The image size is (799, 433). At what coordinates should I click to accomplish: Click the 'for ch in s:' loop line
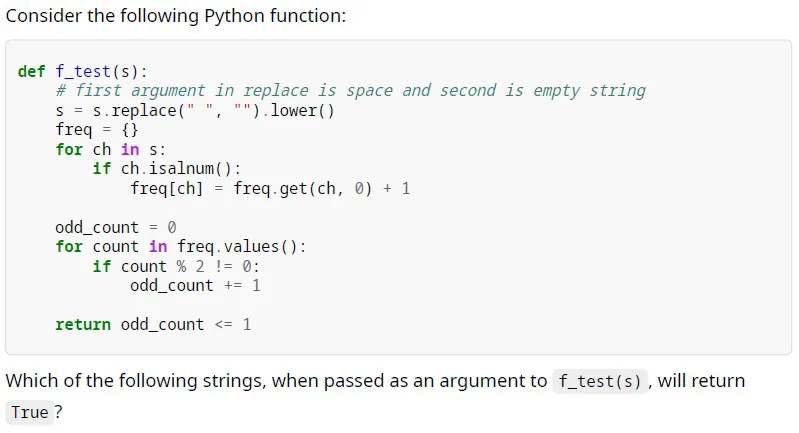111,149
